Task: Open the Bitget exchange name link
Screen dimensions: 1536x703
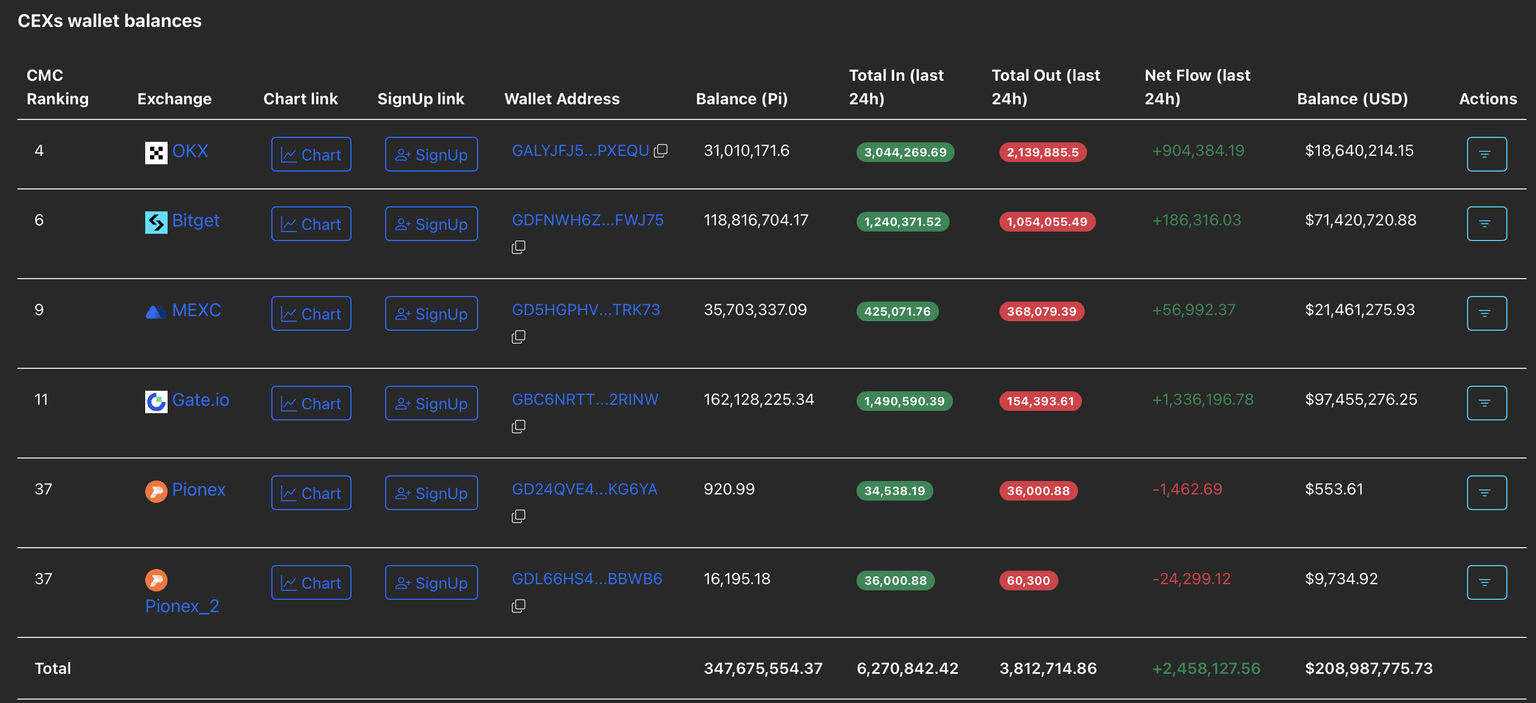Action: (195, 221)
